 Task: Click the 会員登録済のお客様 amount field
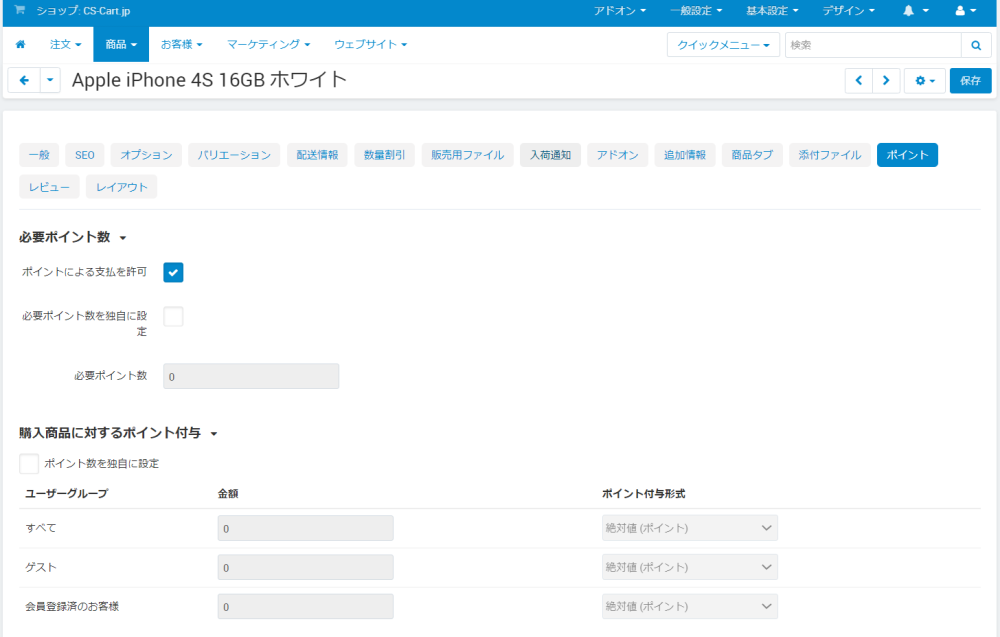(x=305, y=606)
